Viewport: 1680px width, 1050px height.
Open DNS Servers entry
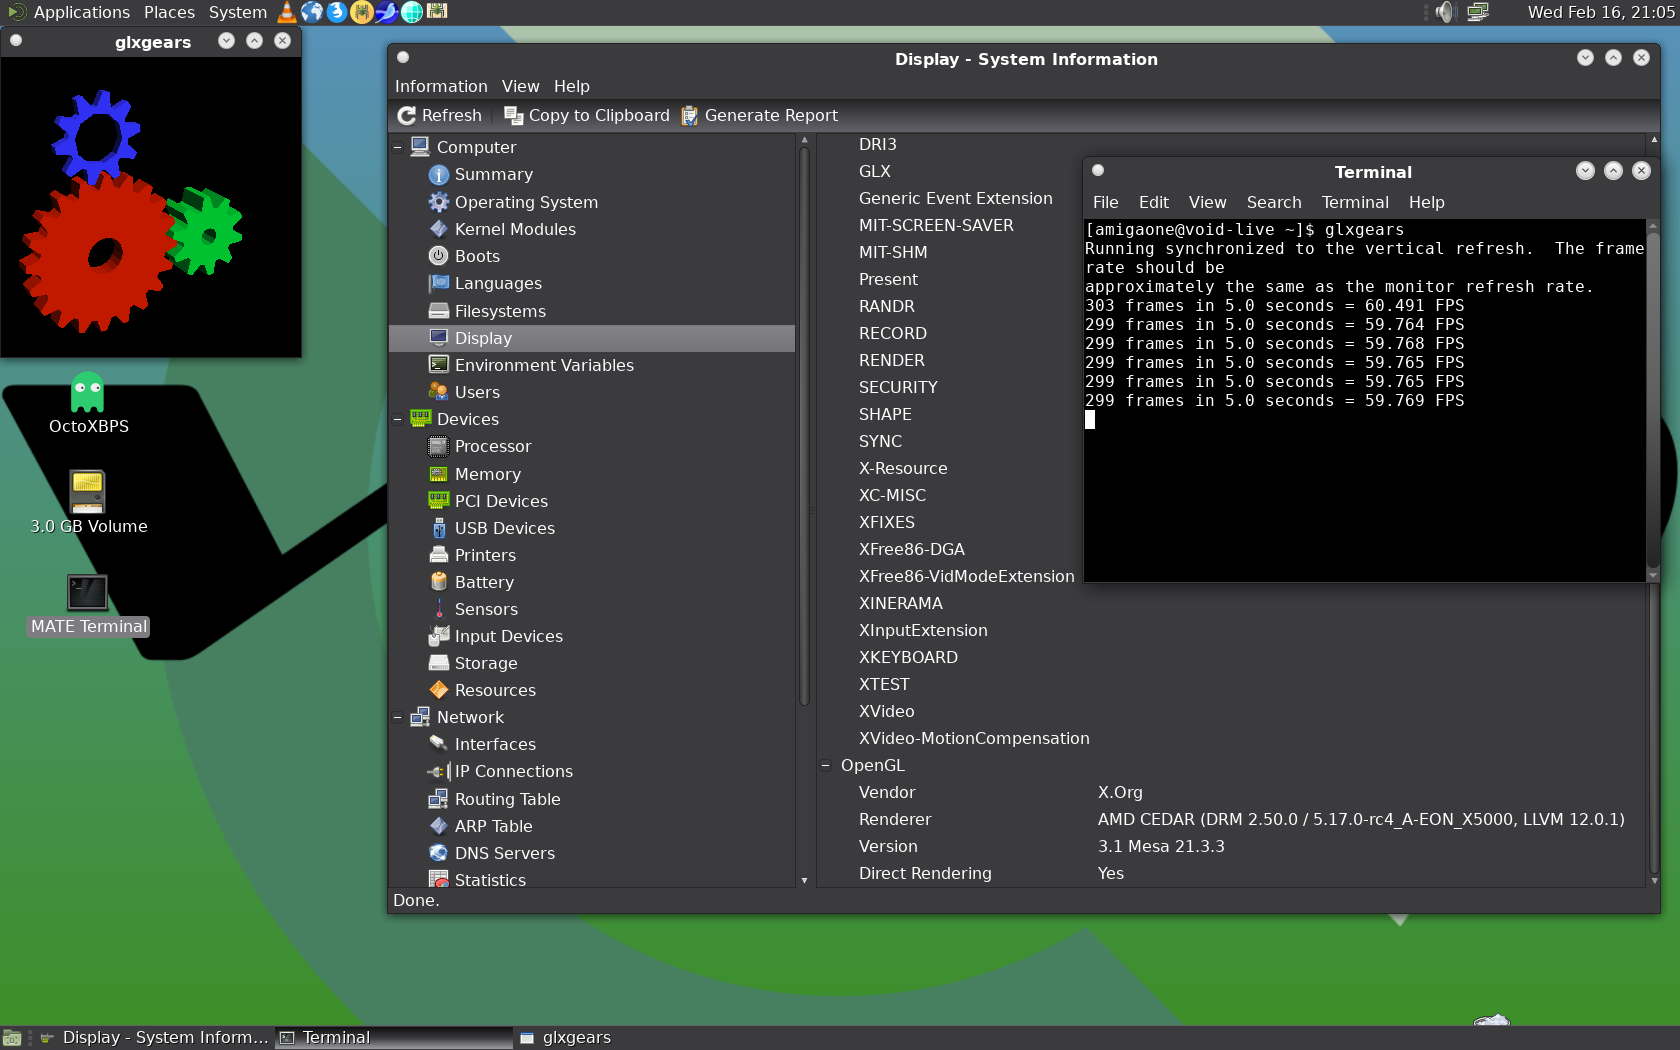coord(504,853)
